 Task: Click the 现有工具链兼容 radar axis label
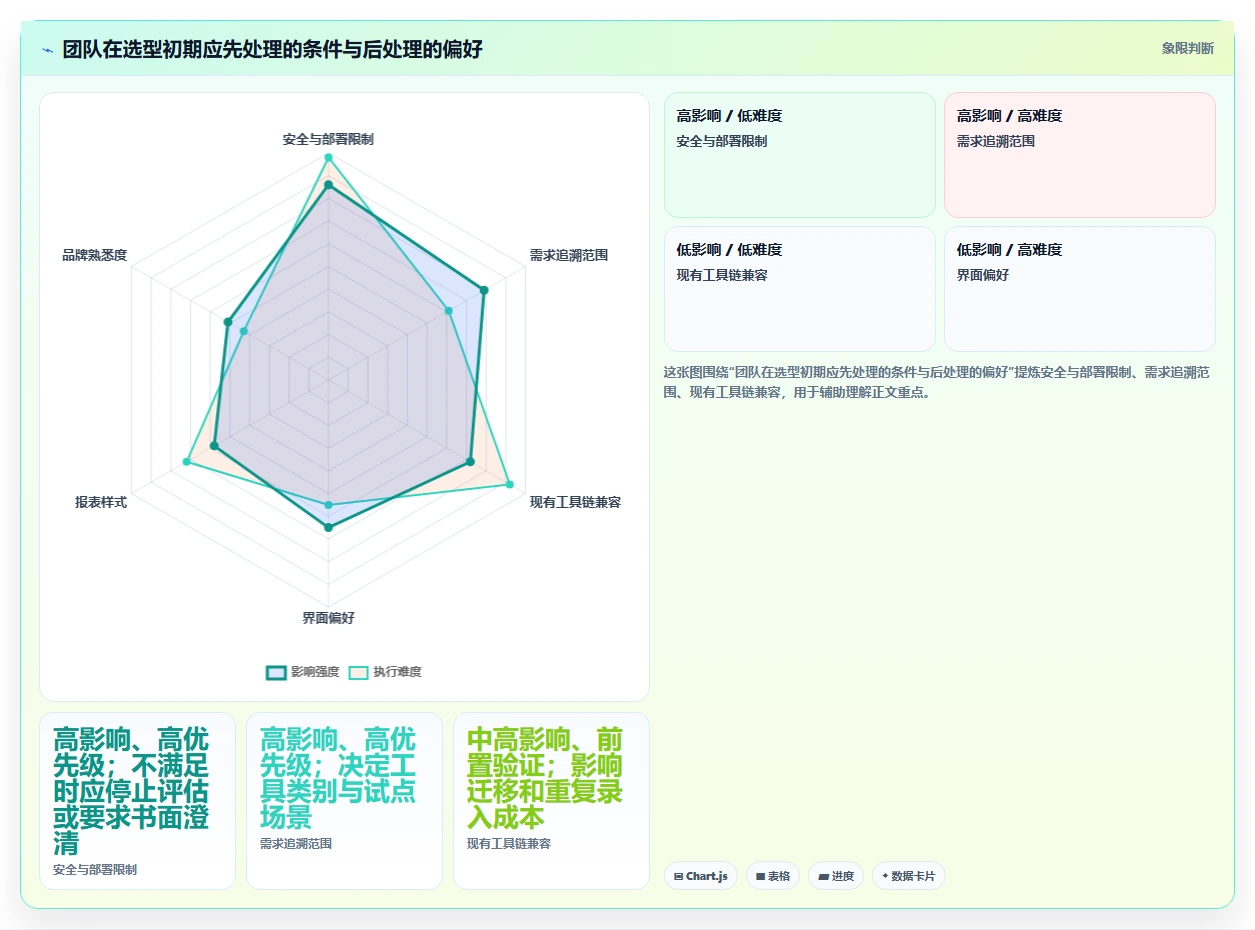tap(575, 502)
